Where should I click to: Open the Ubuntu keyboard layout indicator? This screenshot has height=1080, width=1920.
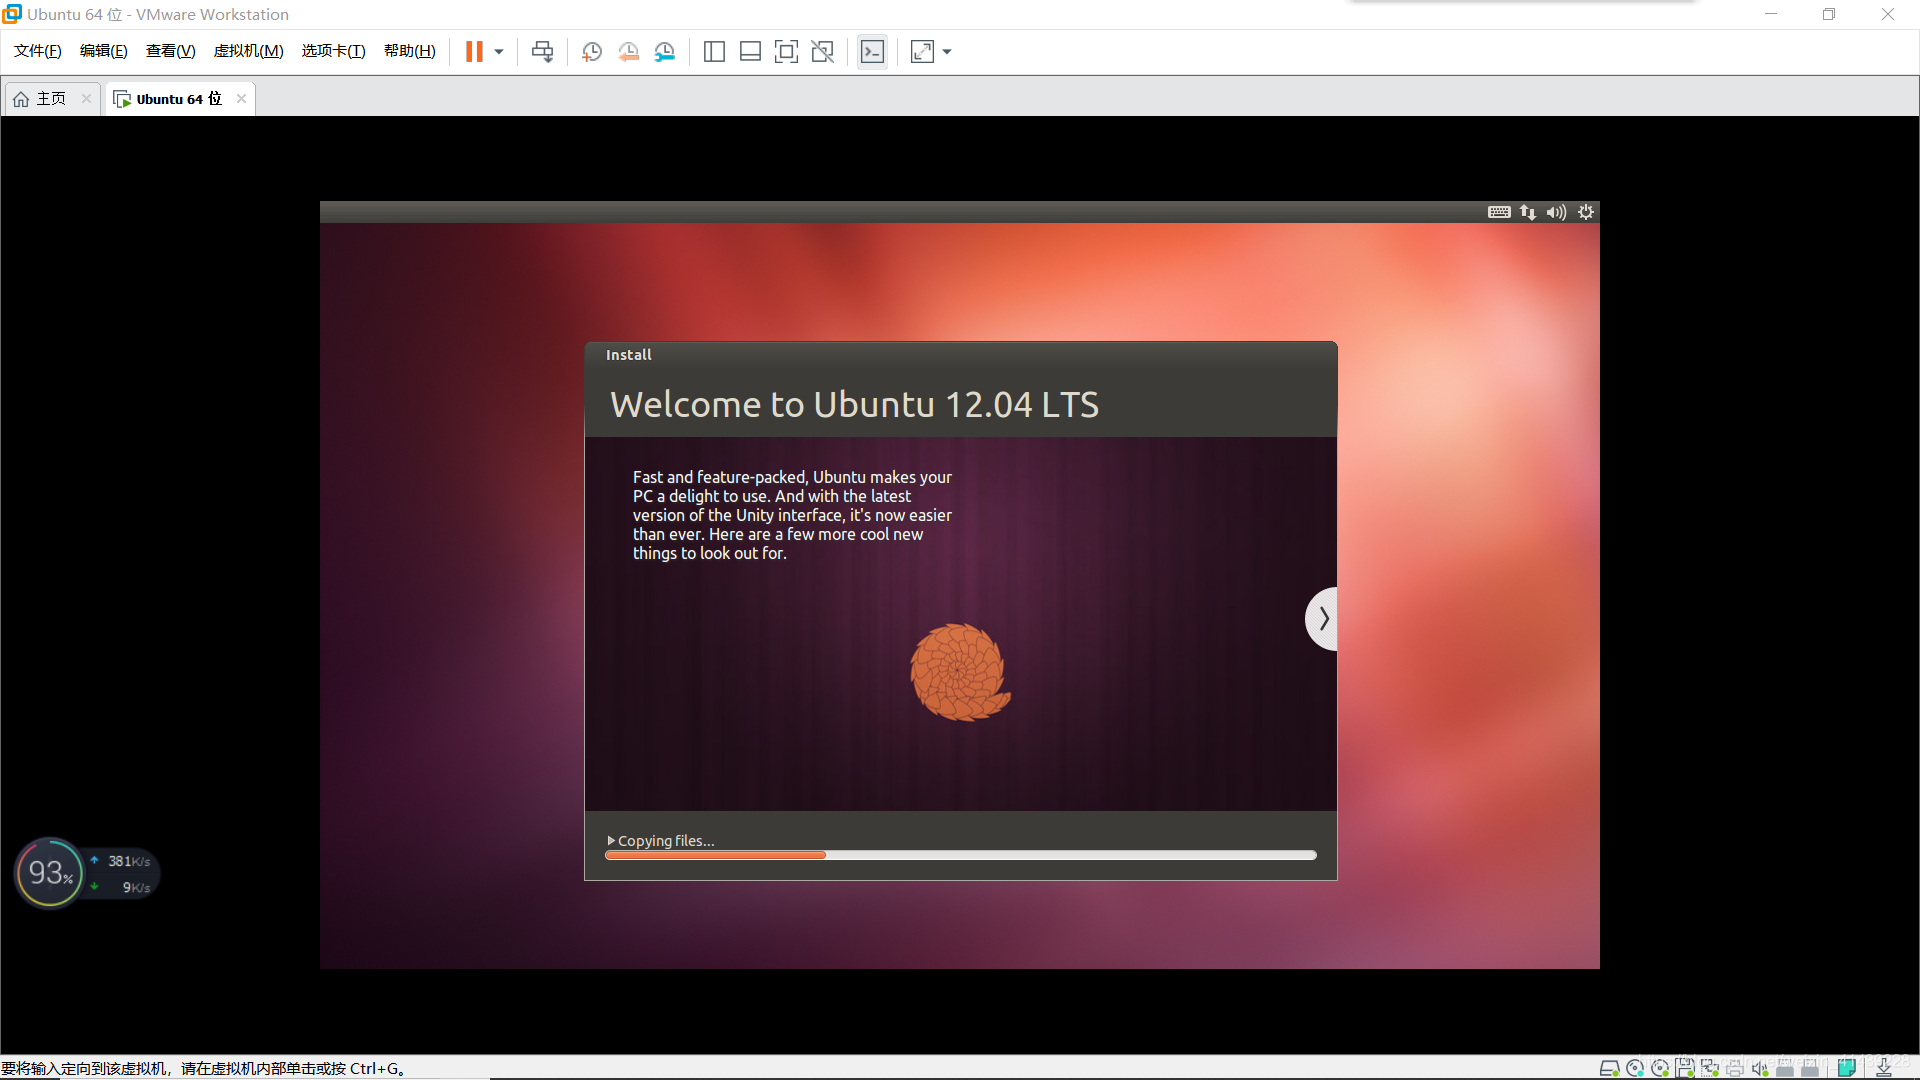tap(1499, 212)
